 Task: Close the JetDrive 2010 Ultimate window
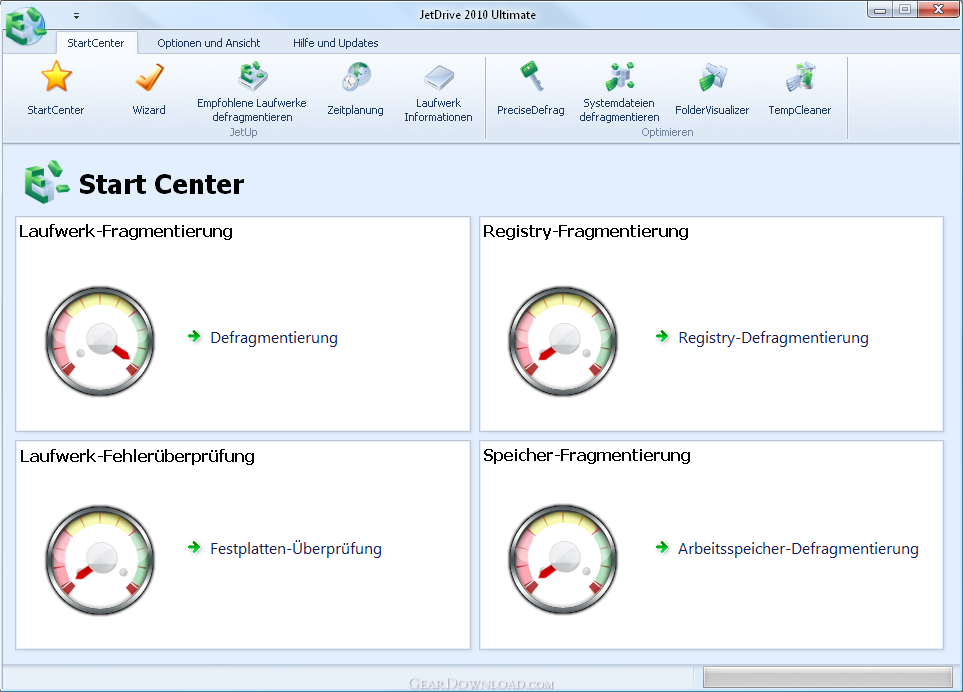pyautogui.click(x=938, y=10)
